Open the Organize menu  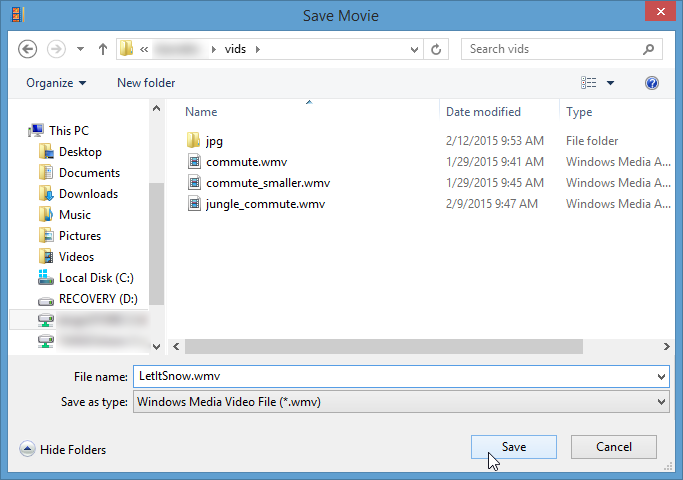56,83
